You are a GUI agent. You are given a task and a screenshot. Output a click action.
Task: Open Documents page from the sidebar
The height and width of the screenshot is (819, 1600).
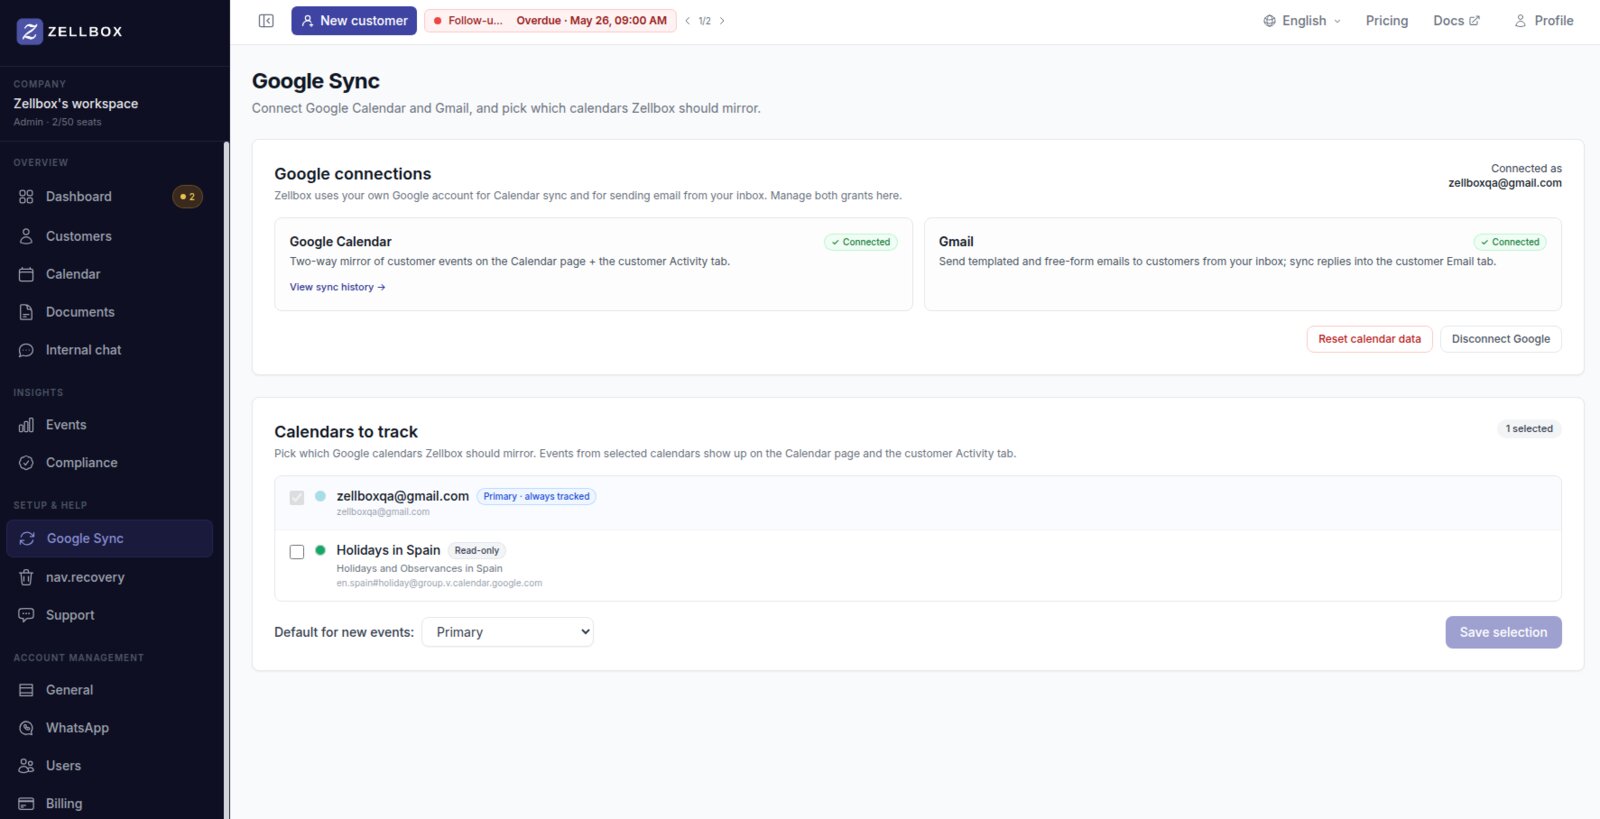pyautogui.click(x=110, y=312)
